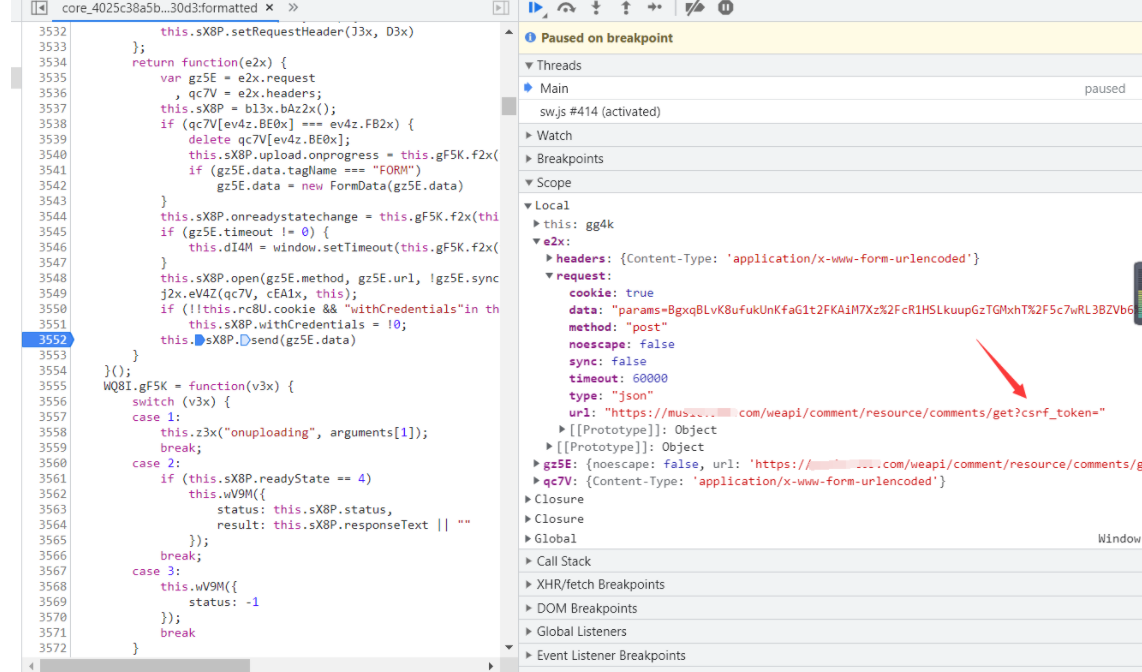The width and height of the screenshot is (1142, 672).
Task: Toggle the file navigator sidebar icon
Action: click(39, 8)
